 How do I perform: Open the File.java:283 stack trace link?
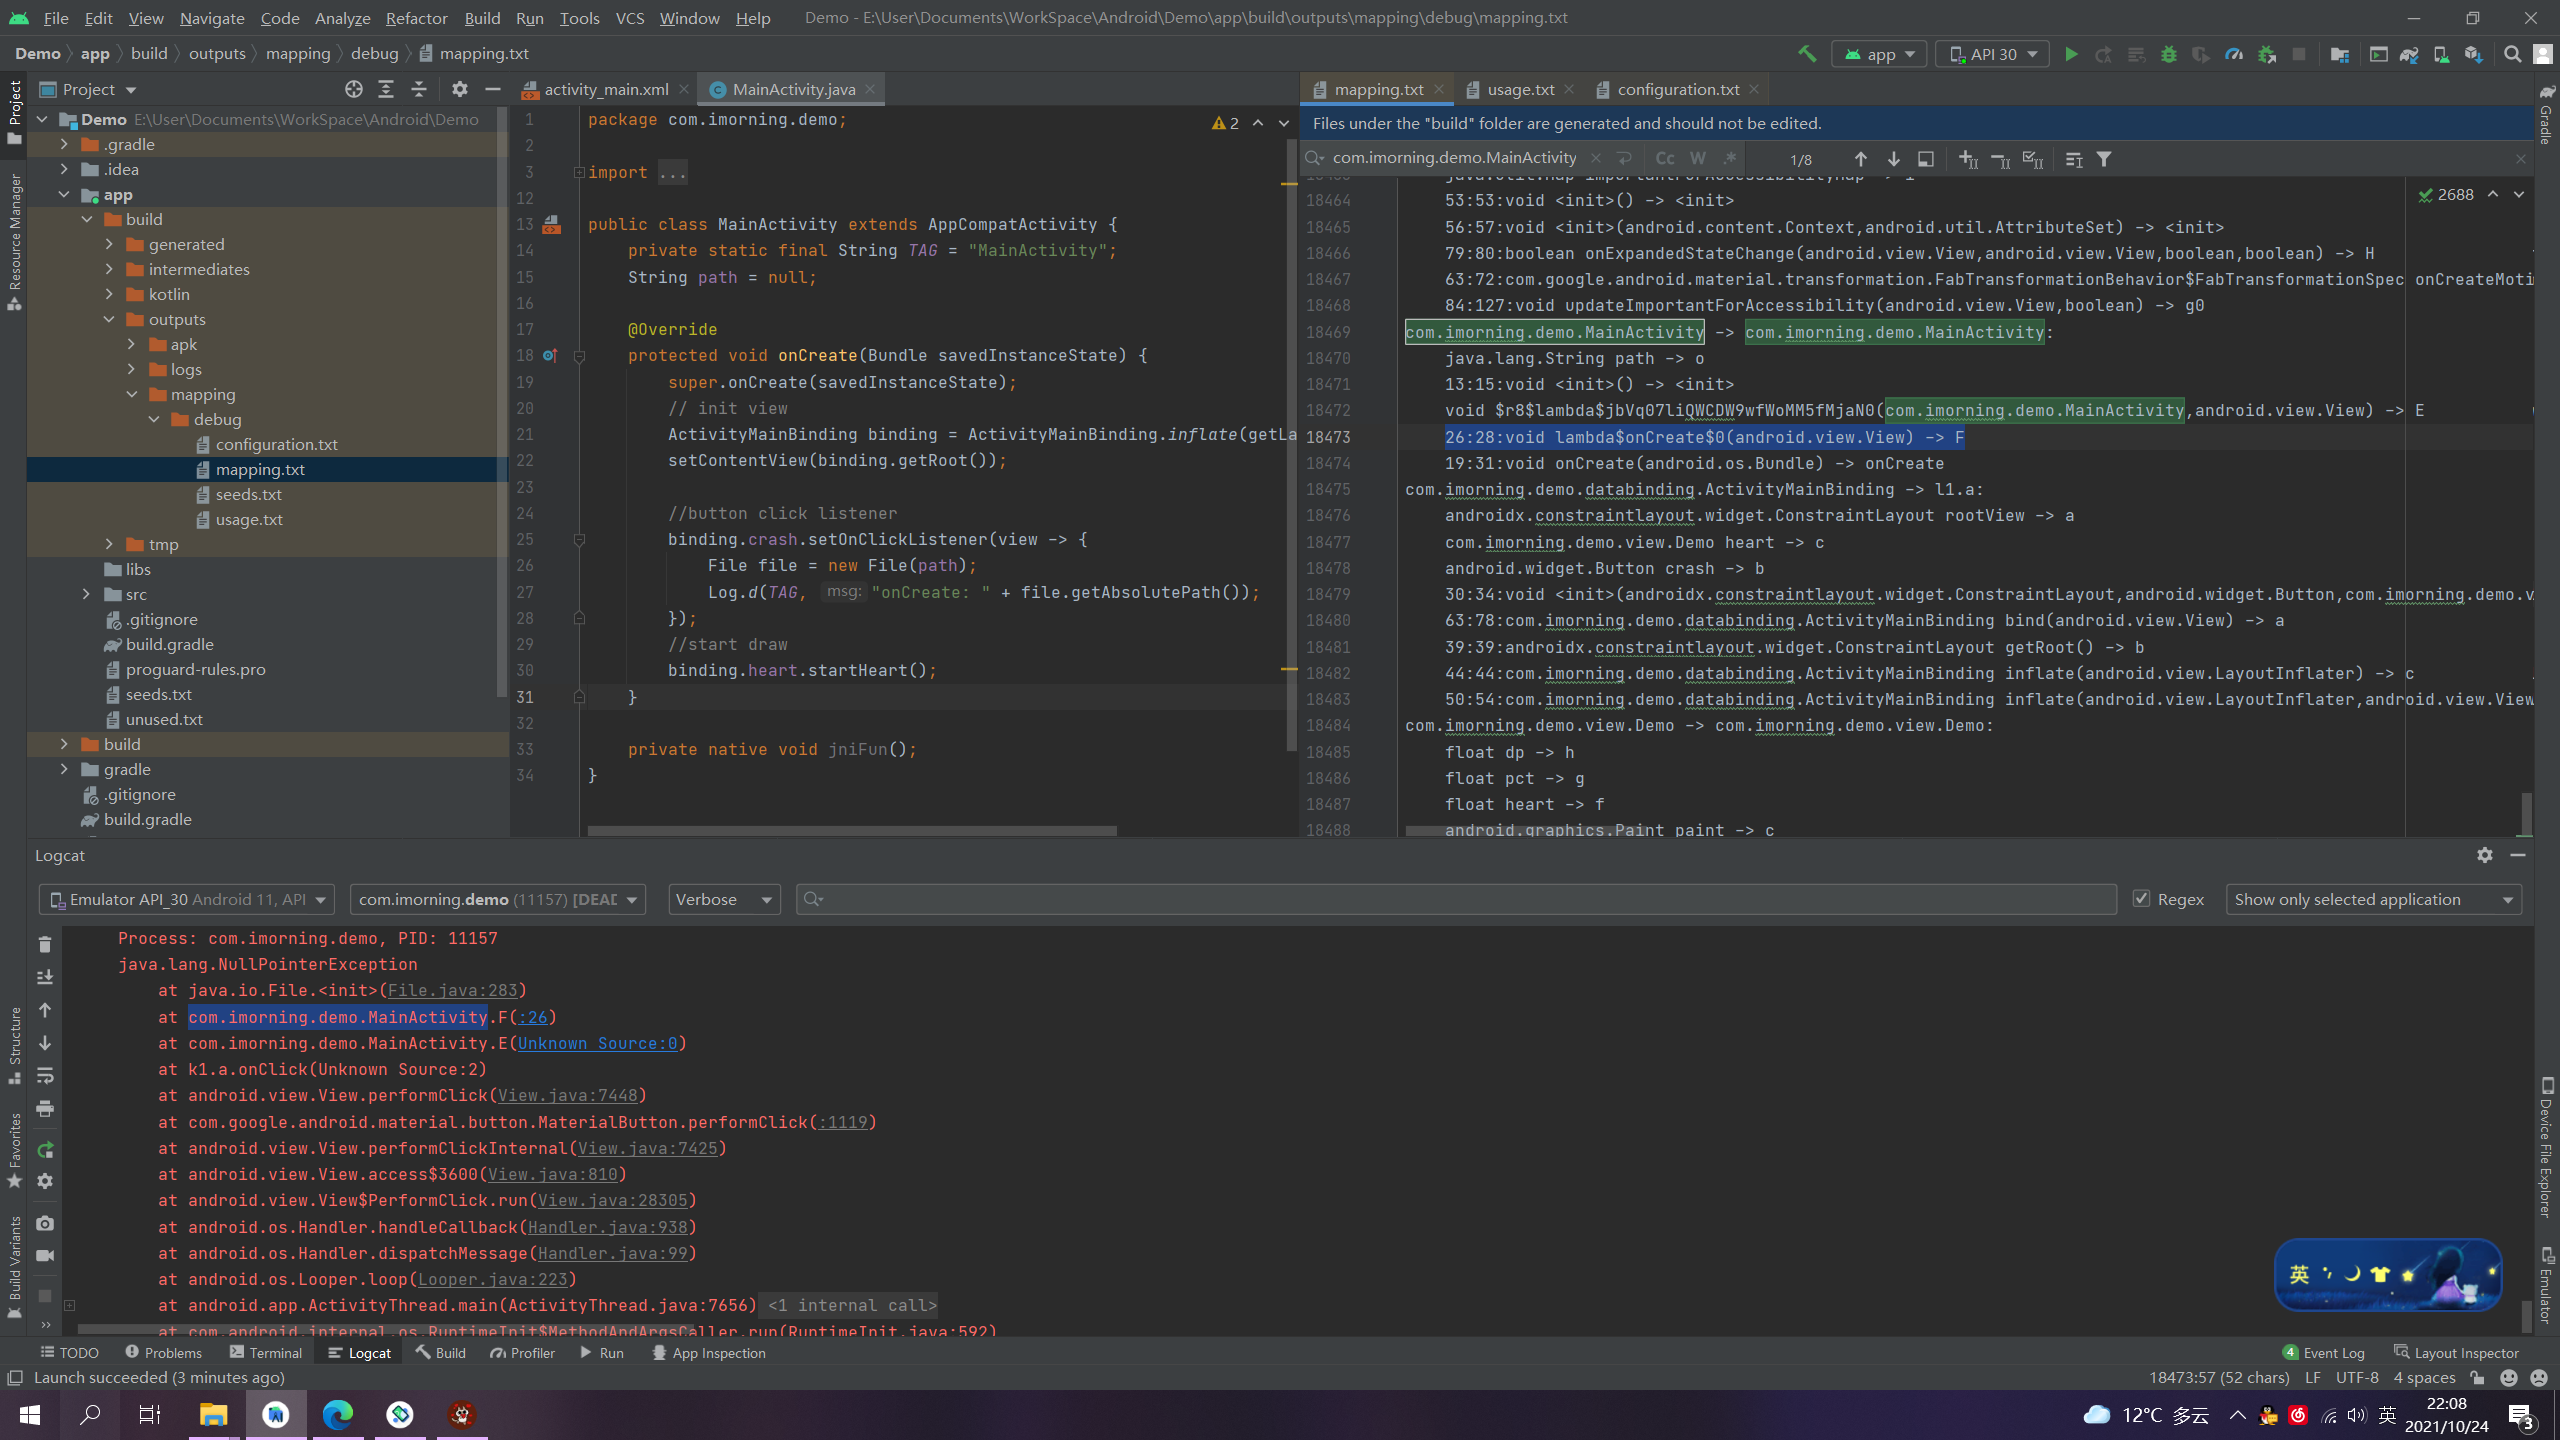tap(452, 990)
